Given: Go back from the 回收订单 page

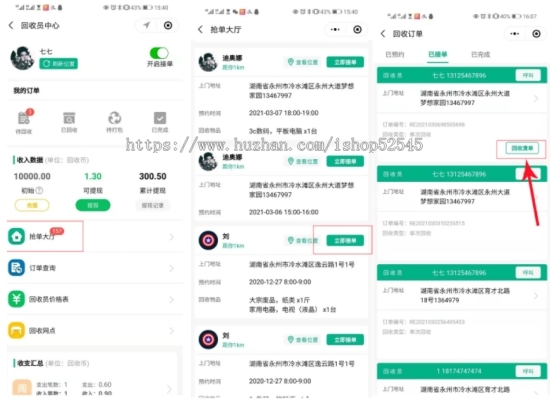Looking at the screenshot, I should tap(383, 34).
